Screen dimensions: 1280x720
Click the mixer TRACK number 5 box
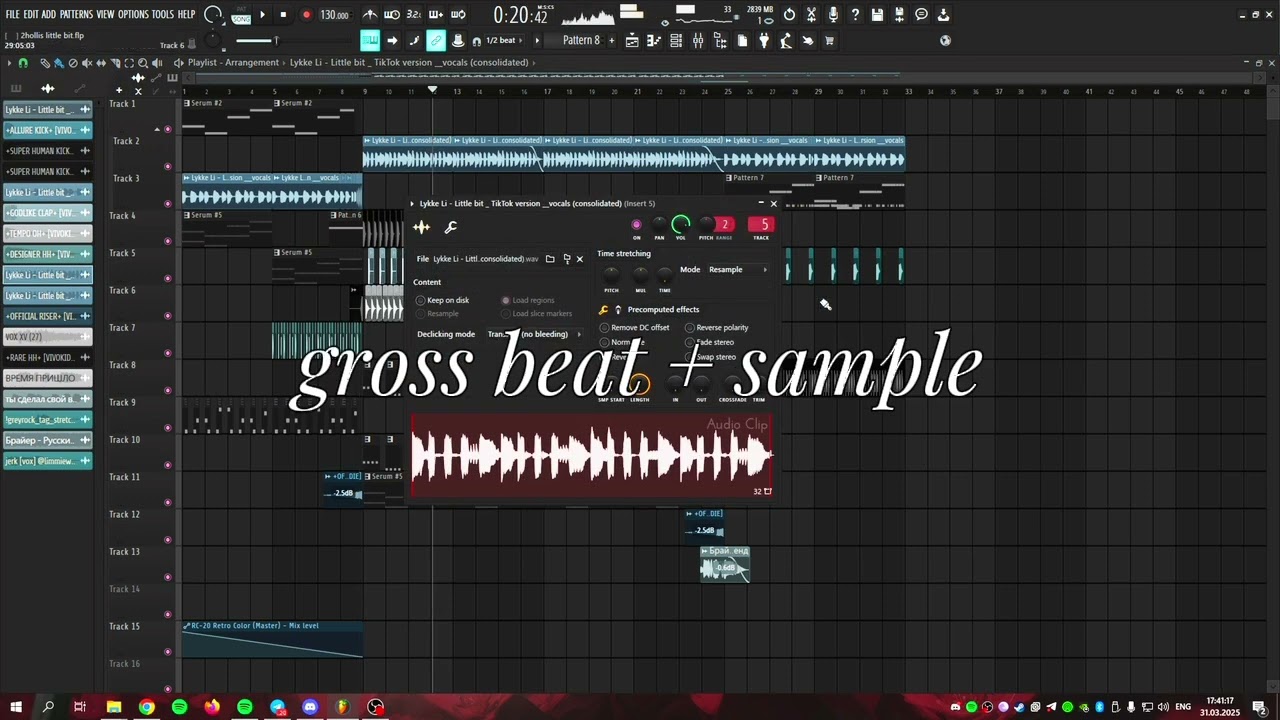761,224
